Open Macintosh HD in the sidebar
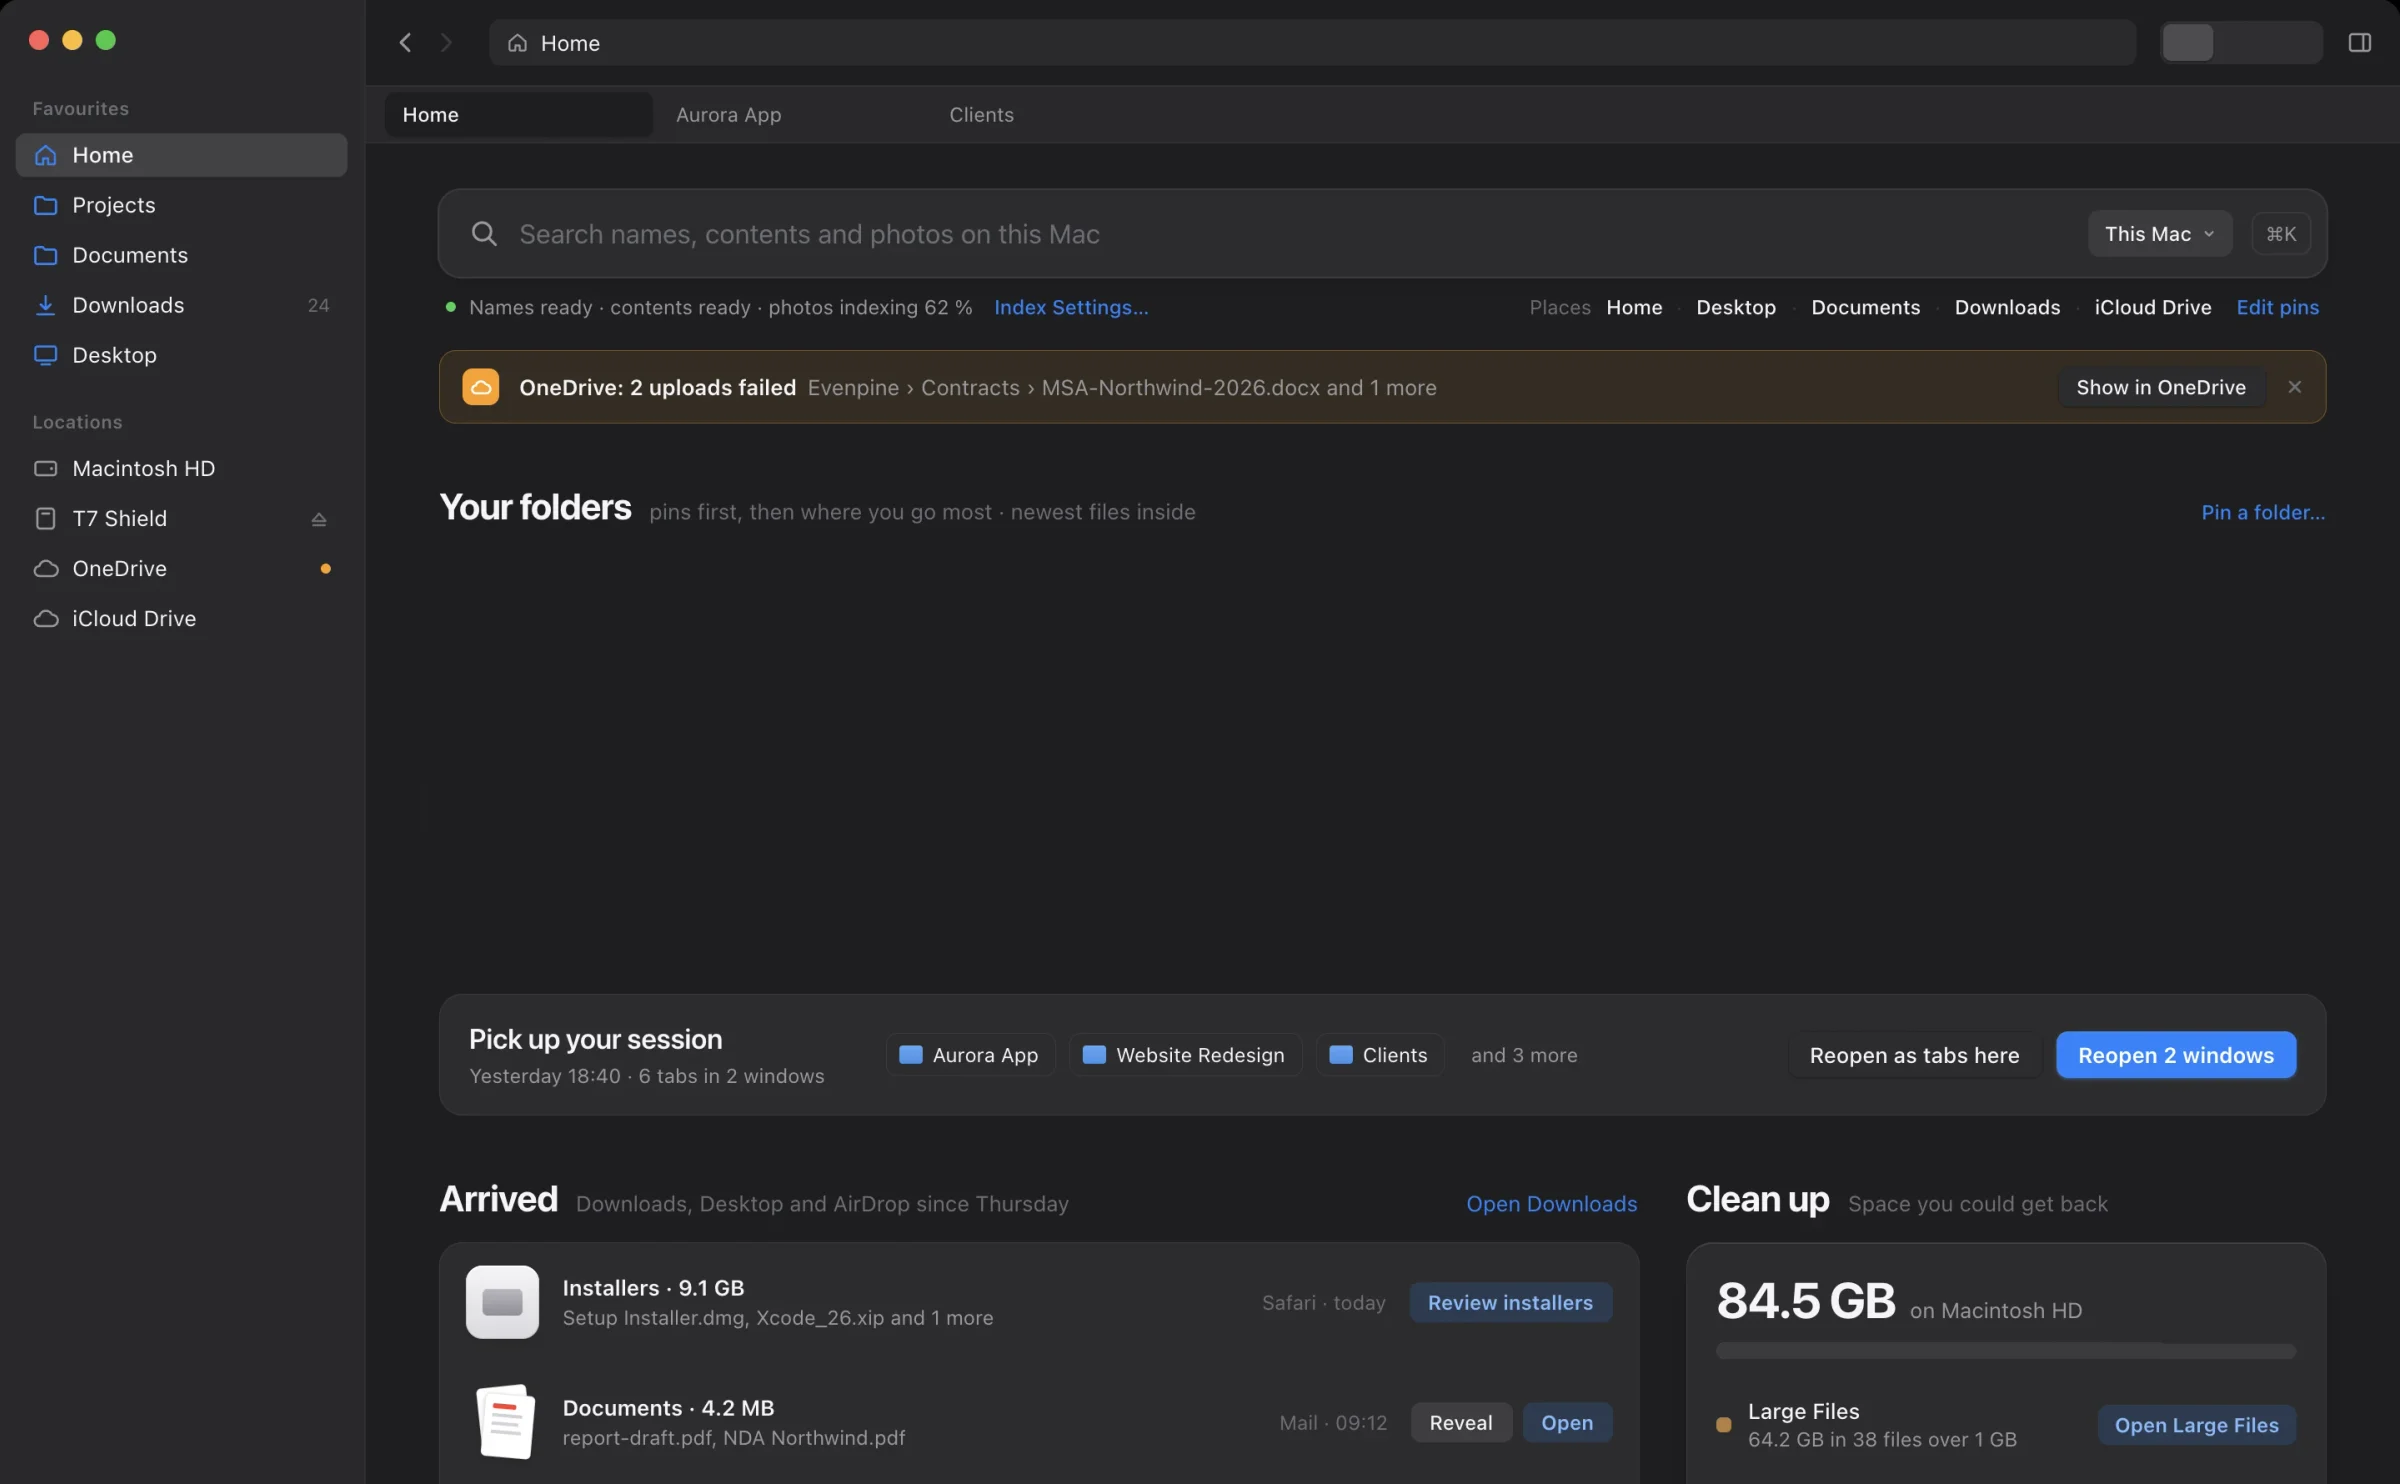The height and width of the screenshot is (1484, 2400). point(181,468)
